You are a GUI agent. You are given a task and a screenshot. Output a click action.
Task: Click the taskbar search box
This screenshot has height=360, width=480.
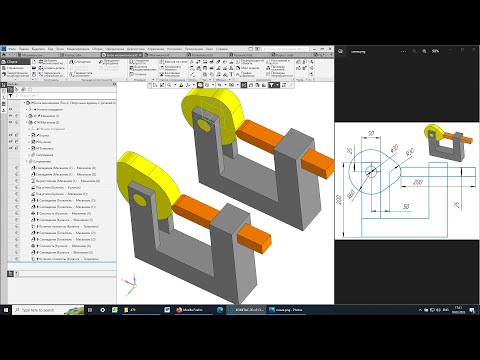48,310
